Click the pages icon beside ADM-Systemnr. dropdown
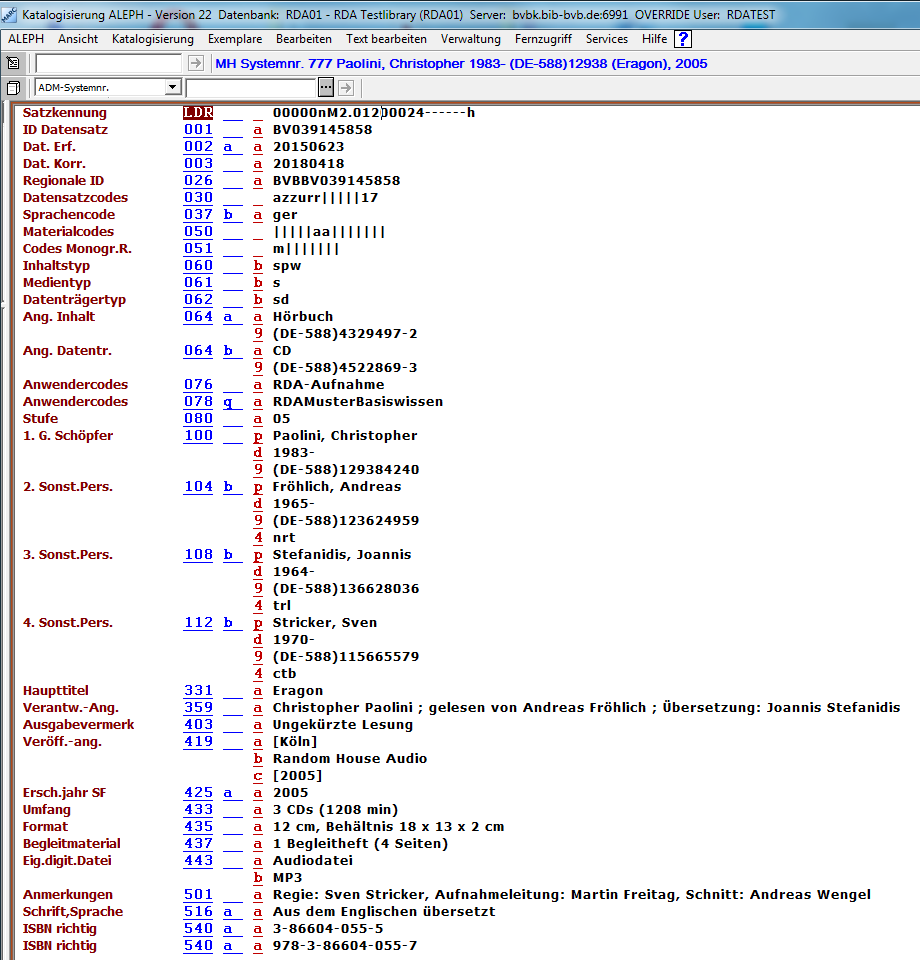920x960 pixels. [x=14, y=87]
